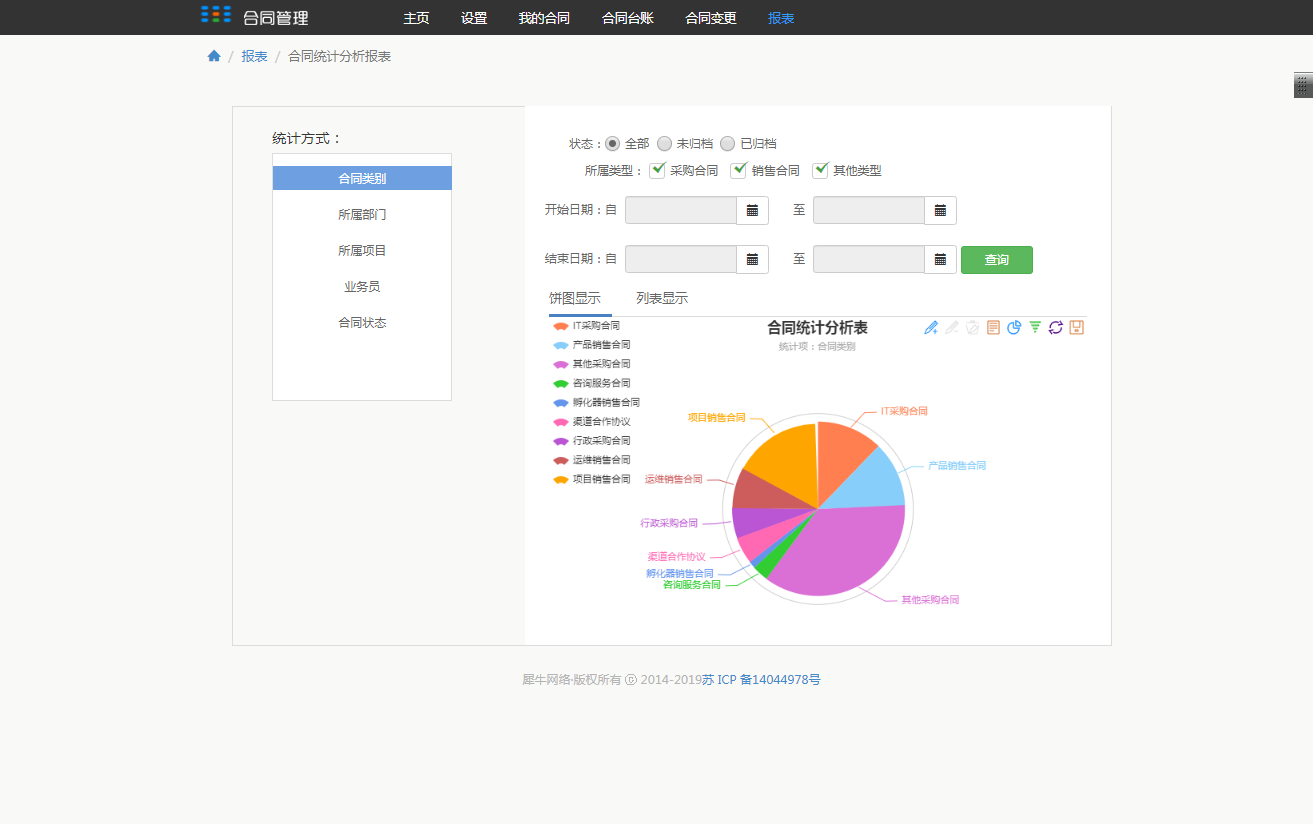Open 主页 in the top navigation
The image size is (1313, 824).
[x=416, y=18]
